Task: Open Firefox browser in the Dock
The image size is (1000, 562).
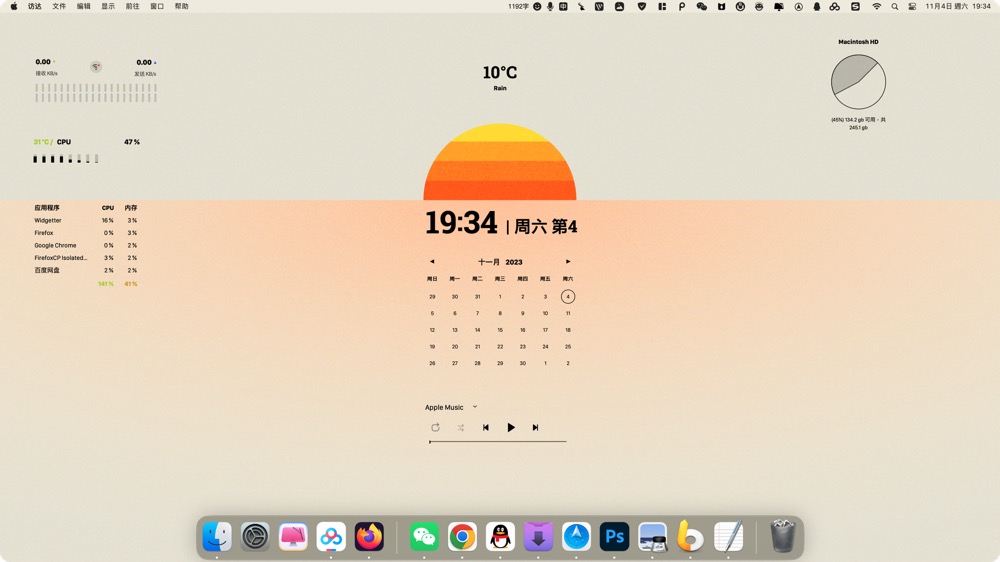Action: [369, 537]
